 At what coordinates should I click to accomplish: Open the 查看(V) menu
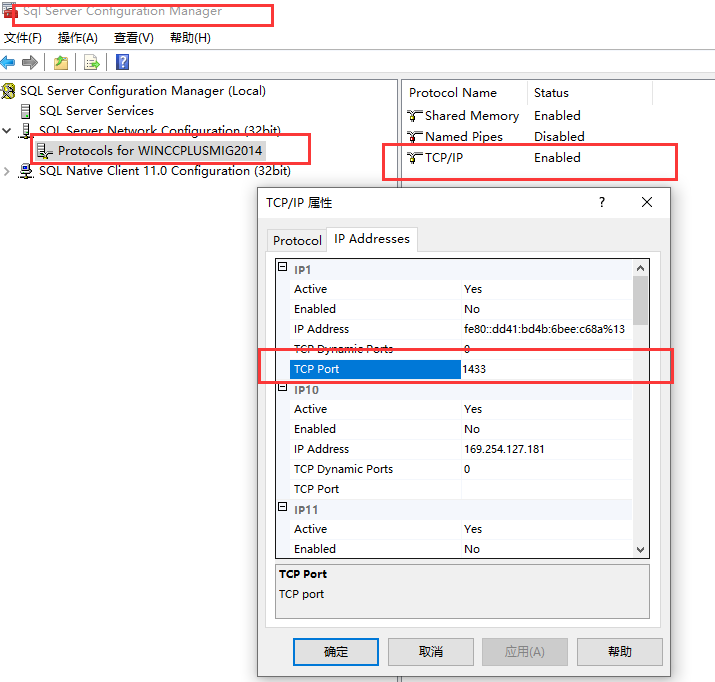(134, 38)
